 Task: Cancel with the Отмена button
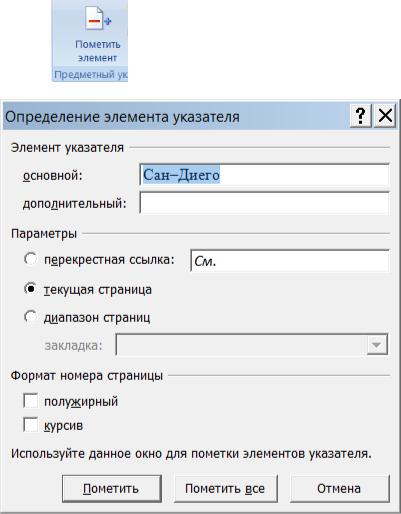coord(340,488)
